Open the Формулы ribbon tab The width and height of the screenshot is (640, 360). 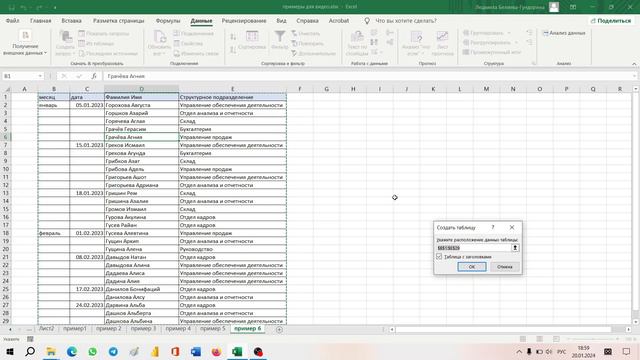point(168,20)
